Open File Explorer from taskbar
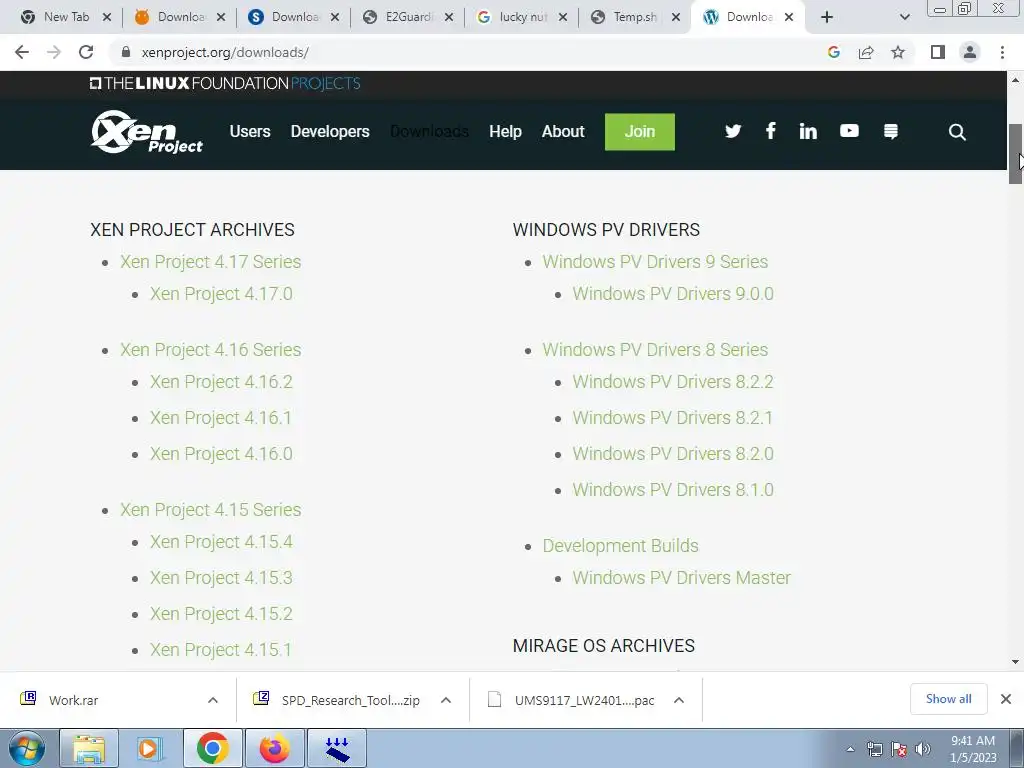The image size is (1024, 768). click(89, 748)
